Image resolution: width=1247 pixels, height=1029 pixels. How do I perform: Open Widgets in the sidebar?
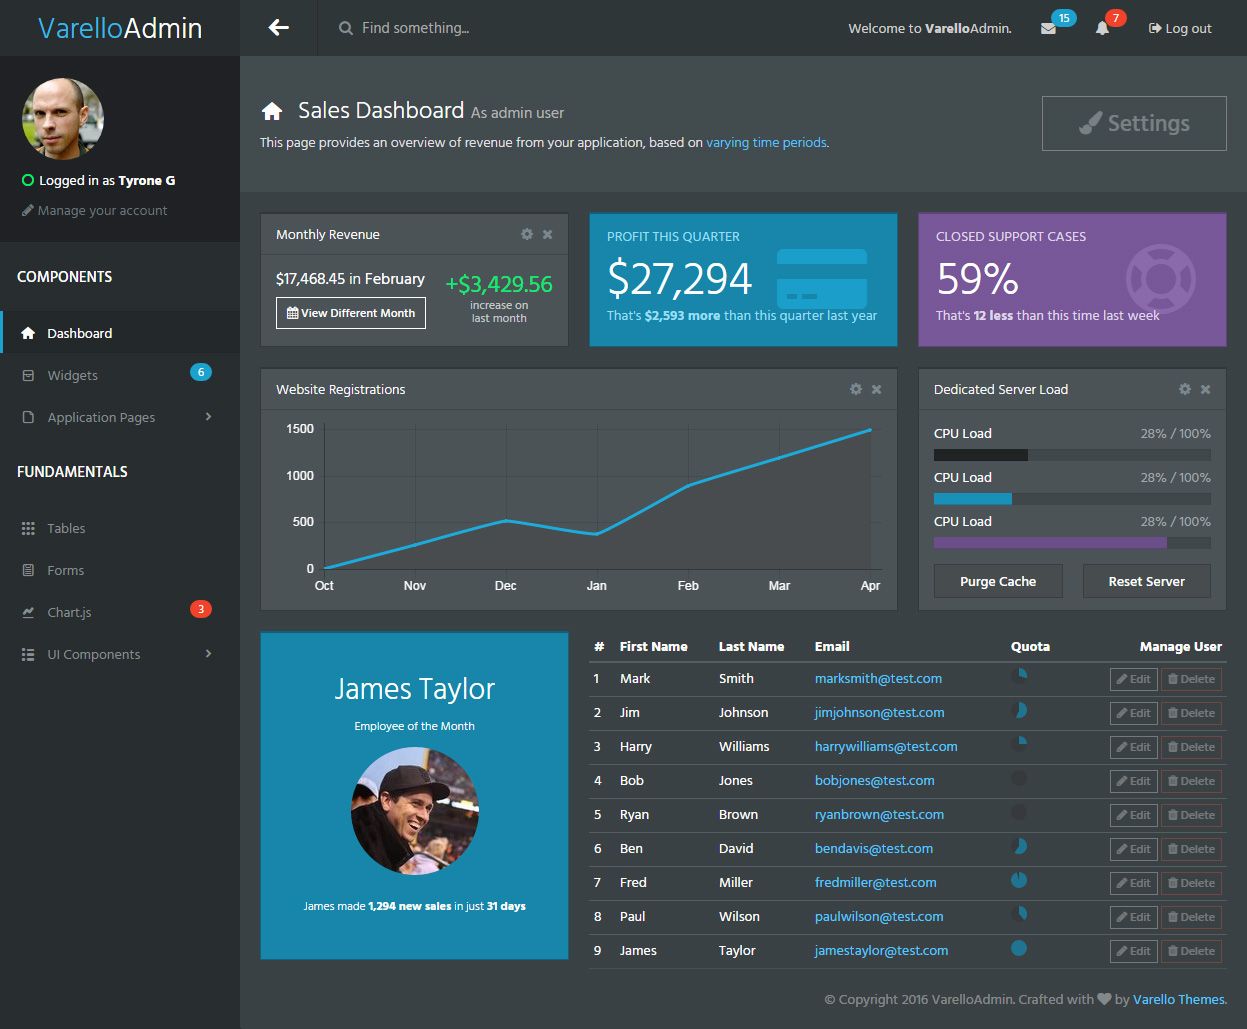coord(73,375)
